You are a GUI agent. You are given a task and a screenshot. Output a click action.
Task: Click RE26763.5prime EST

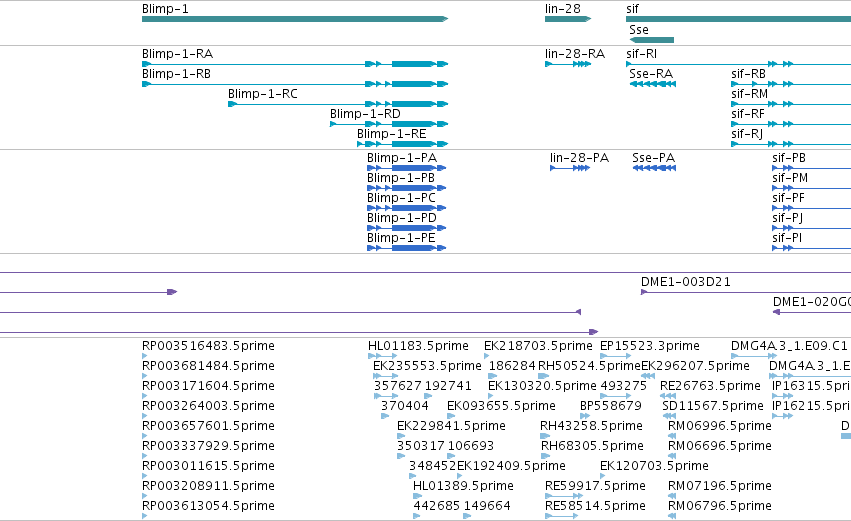pos(668,396)
